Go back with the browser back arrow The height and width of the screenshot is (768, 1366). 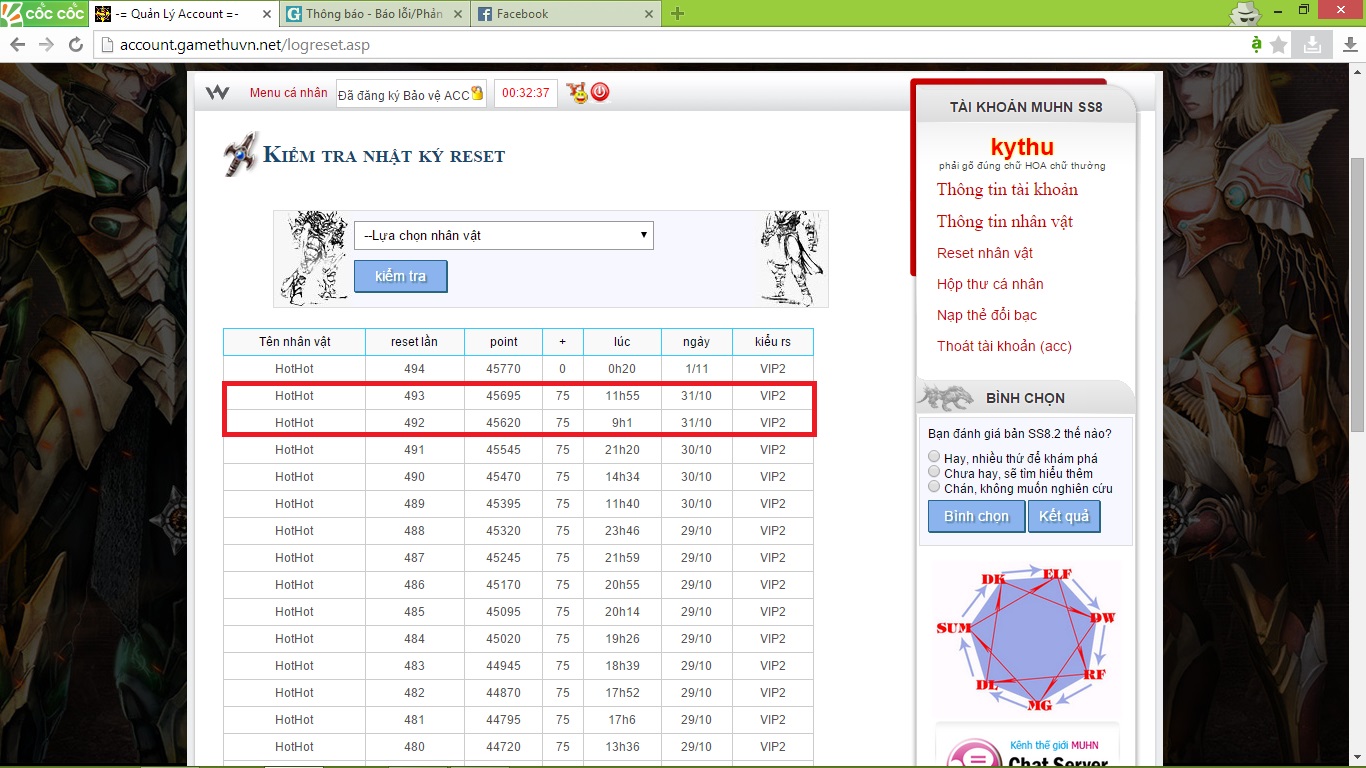pos(18,45)
